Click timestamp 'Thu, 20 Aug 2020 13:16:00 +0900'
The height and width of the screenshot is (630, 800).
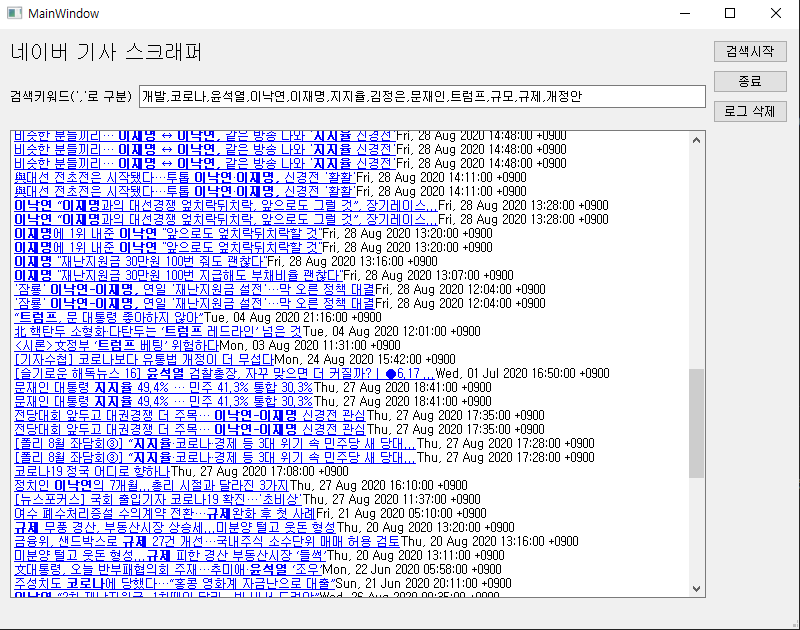[490, 542]
